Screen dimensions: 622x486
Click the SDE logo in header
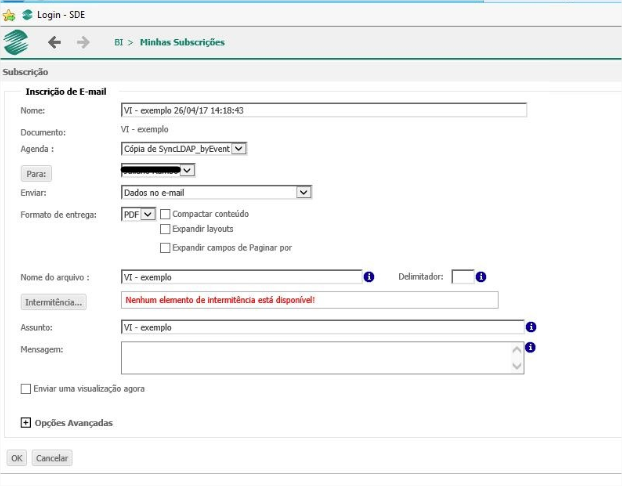tap(16, 42)
